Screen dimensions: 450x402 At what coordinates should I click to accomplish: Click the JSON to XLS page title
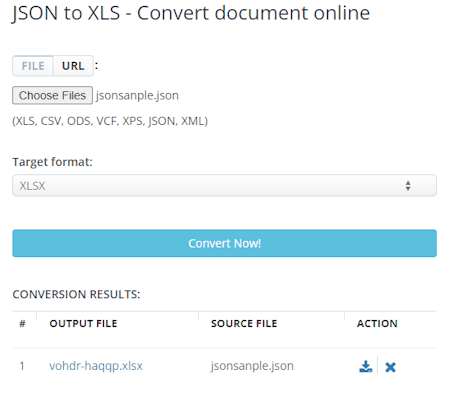click(x=191, y=13)
